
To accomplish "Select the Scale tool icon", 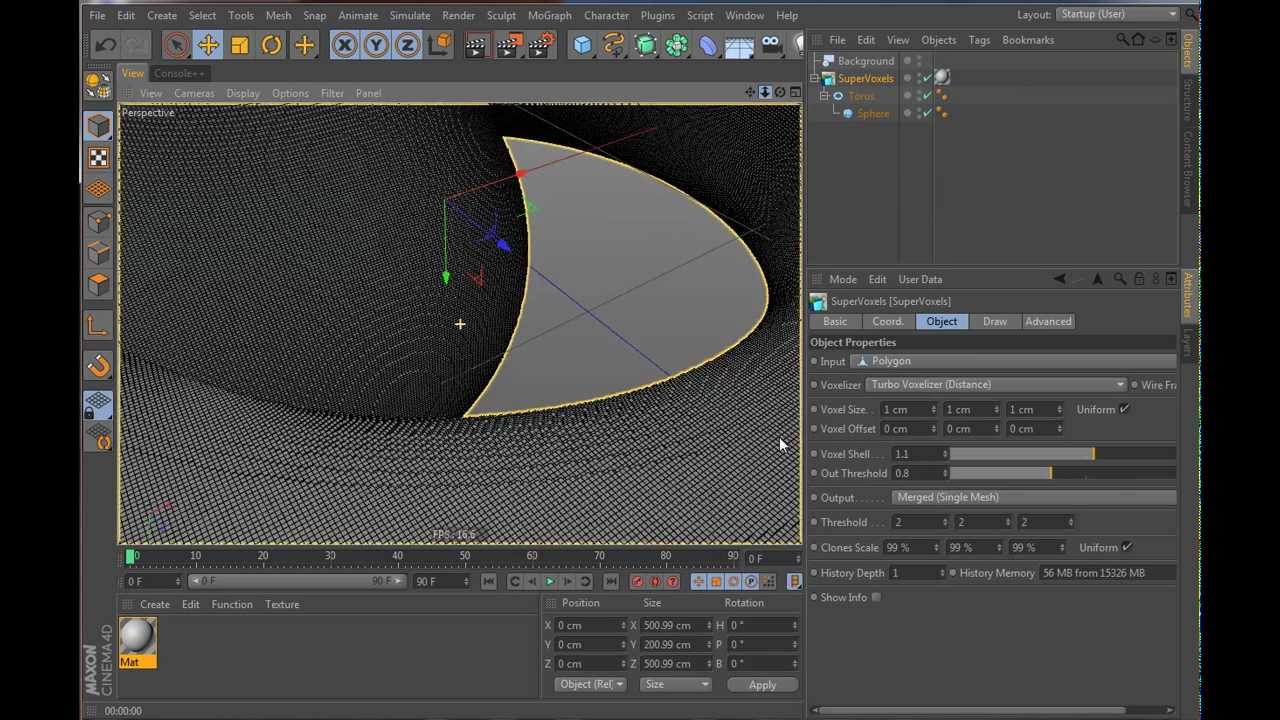I will pyautogui.click(x=240, y=44).
